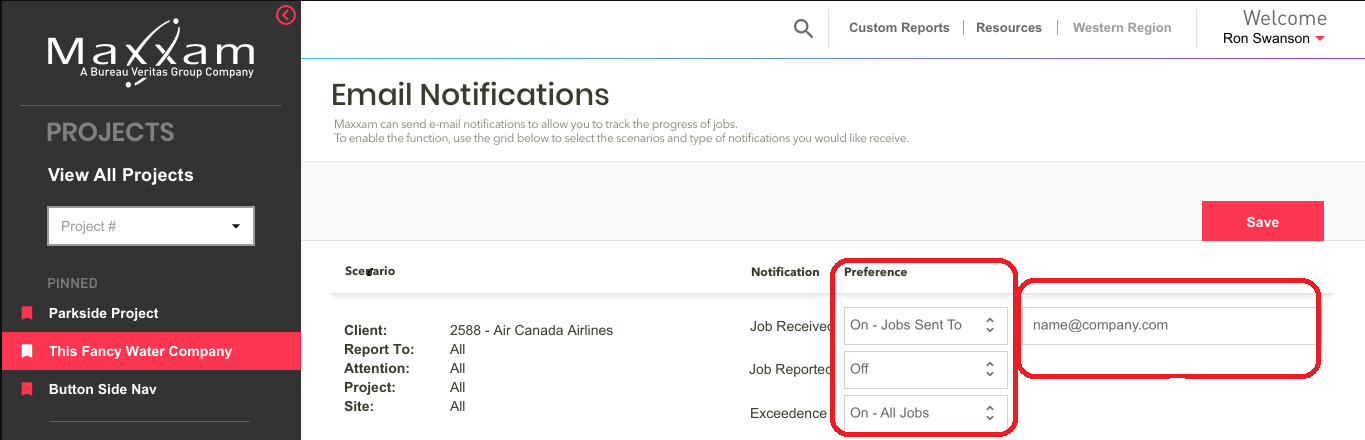The width and height of the screenshot is (1365, 440).
Task: Open the Button Side Nav pinned item
Action: (x=103, y=390)
